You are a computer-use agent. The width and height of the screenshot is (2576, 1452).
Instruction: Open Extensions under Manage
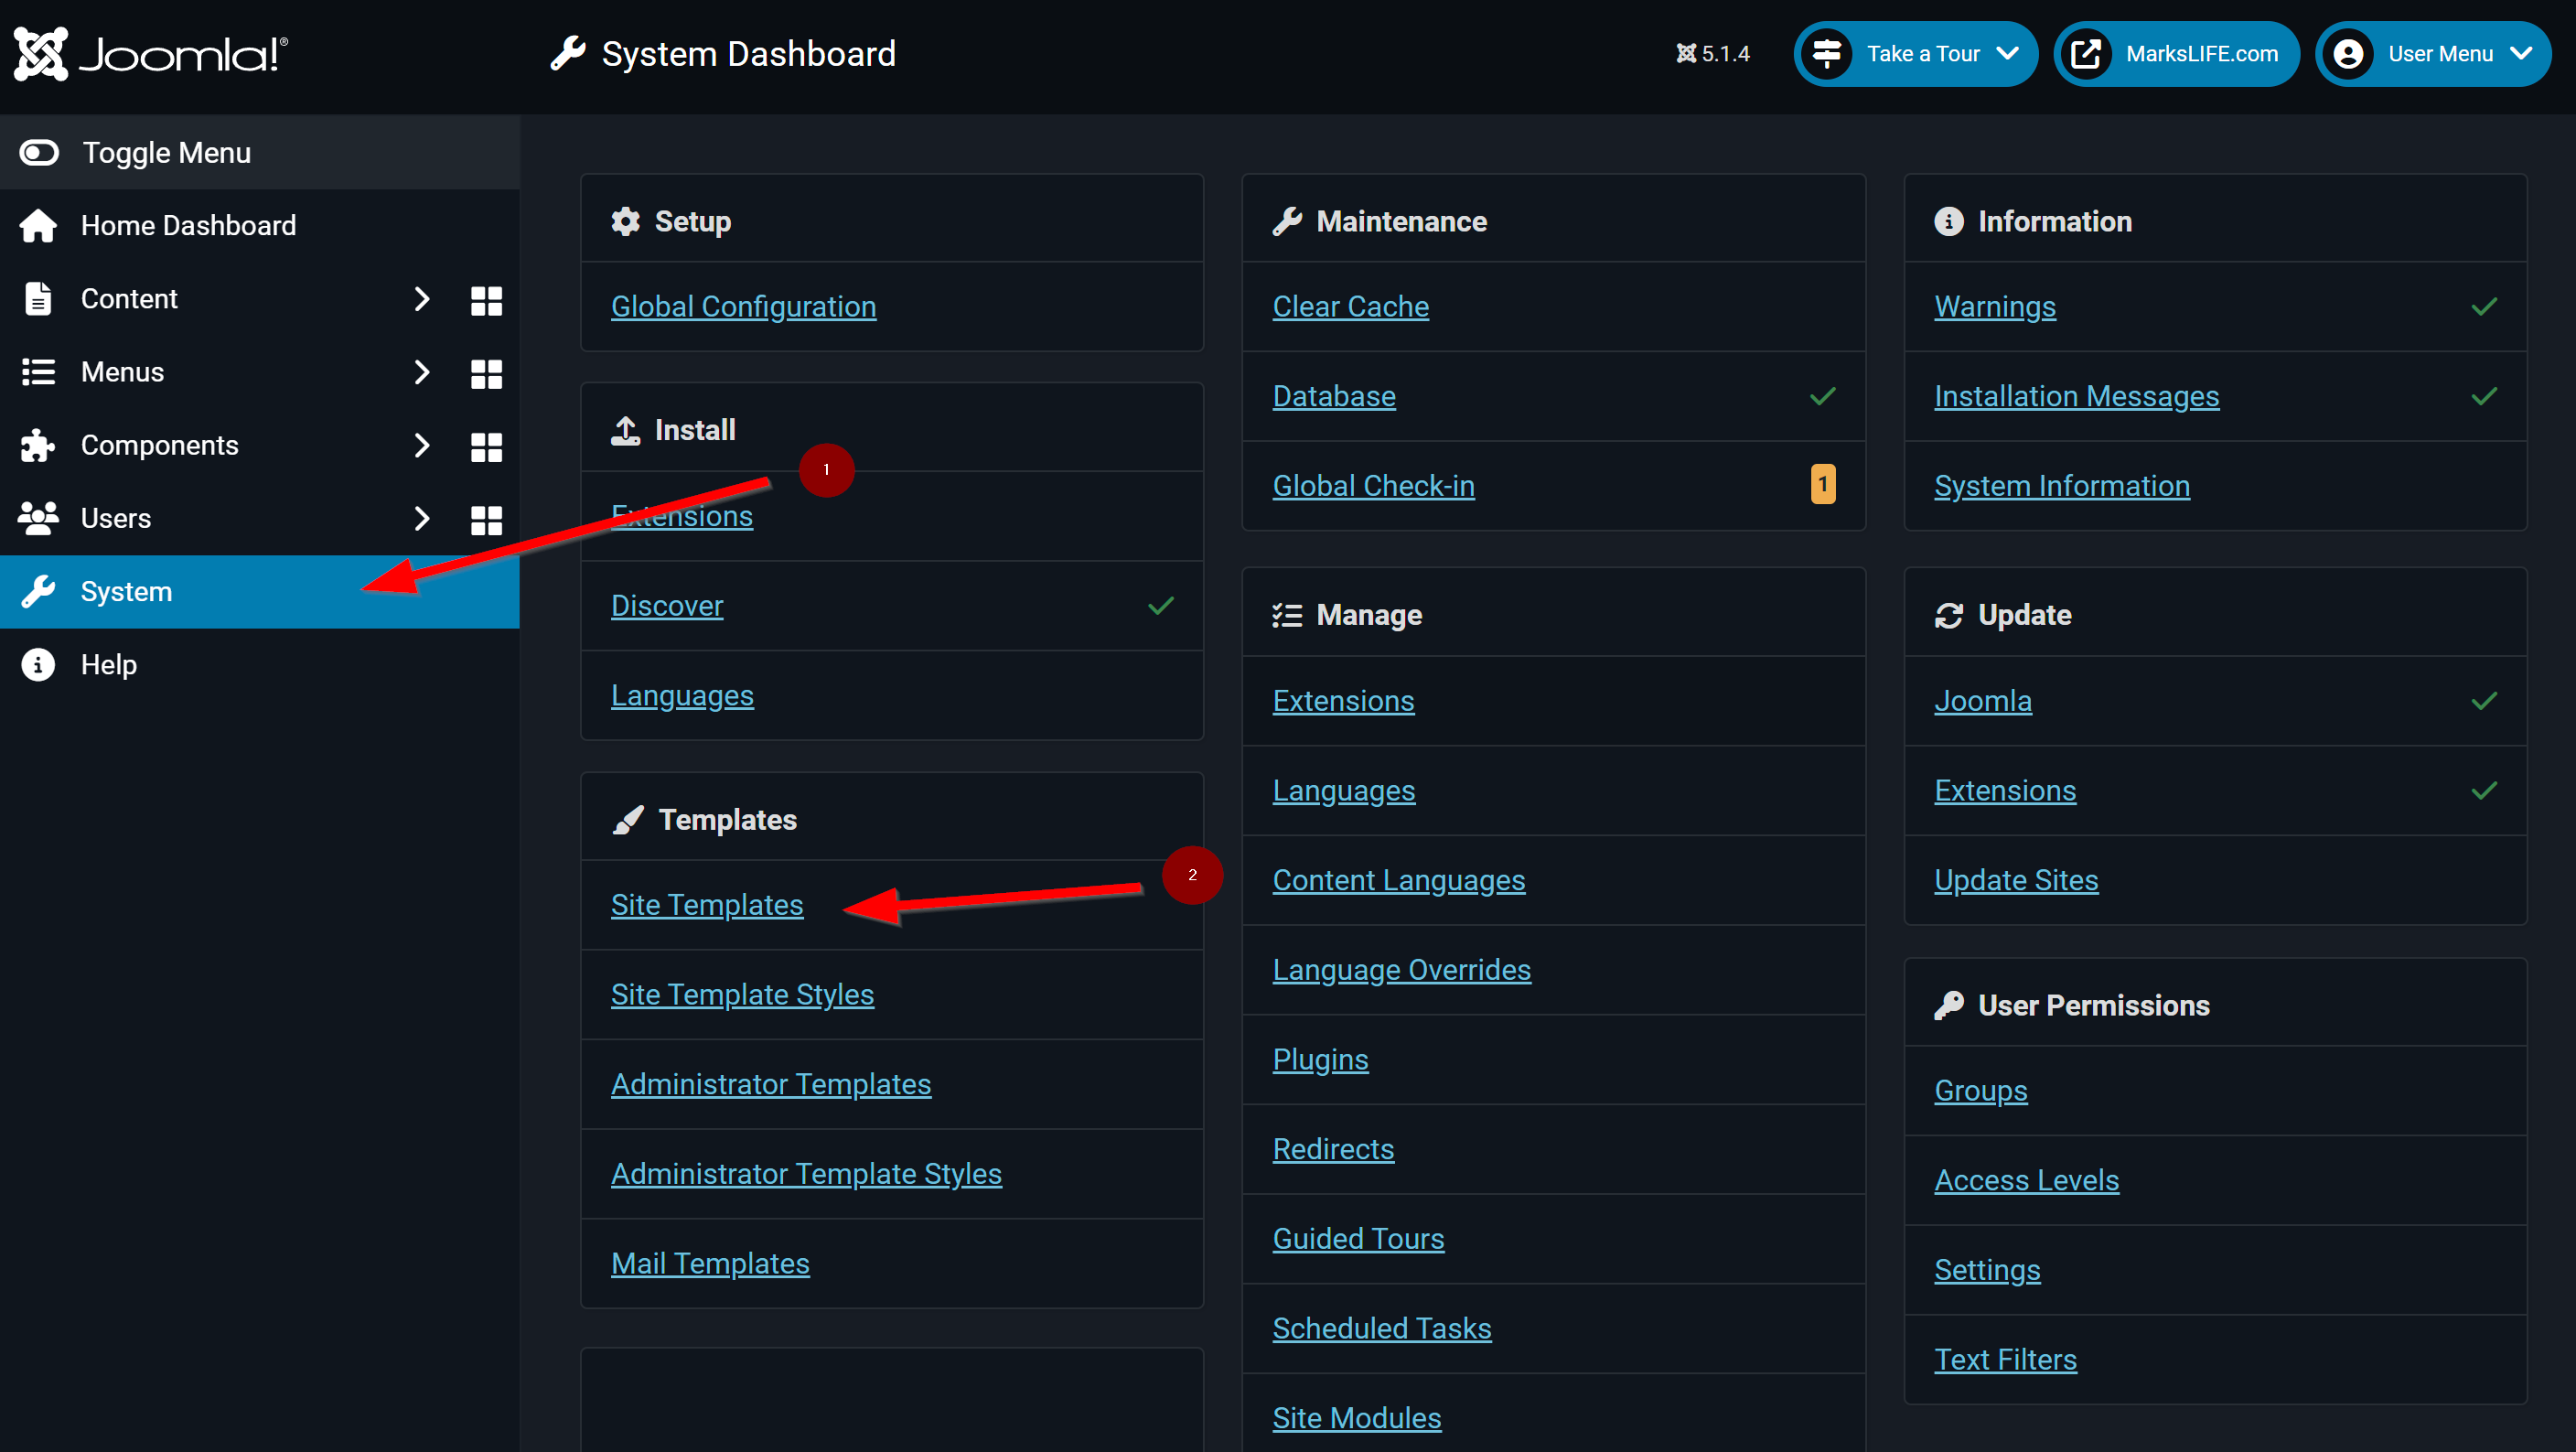pos(1343,700)
